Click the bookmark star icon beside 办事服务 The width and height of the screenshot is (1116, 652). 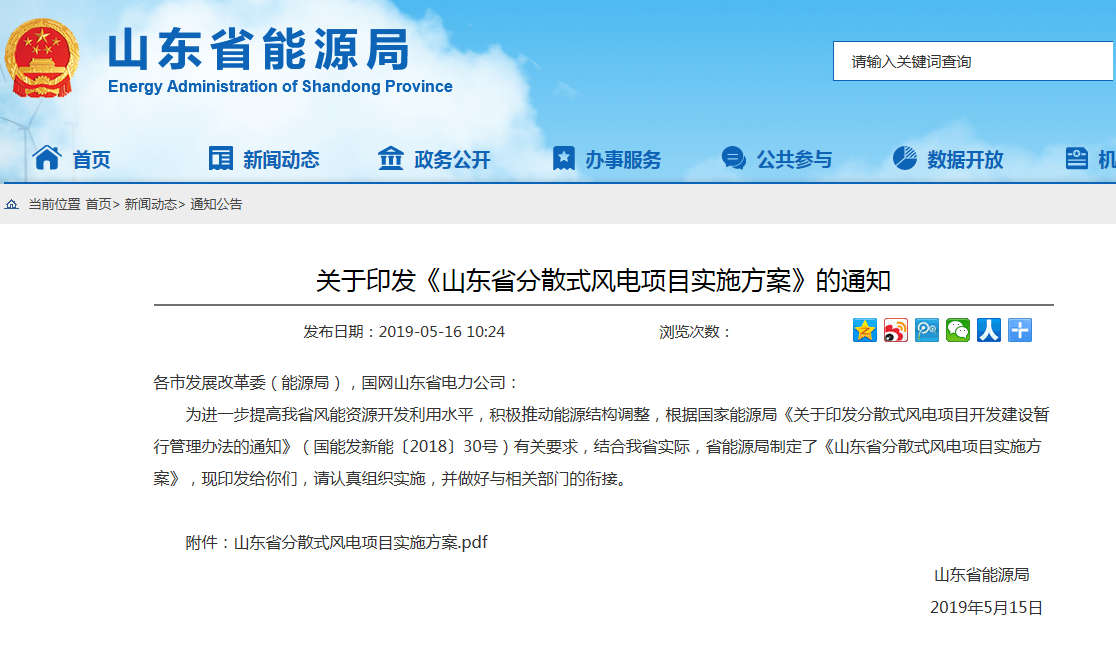click(x=563, y=158)
